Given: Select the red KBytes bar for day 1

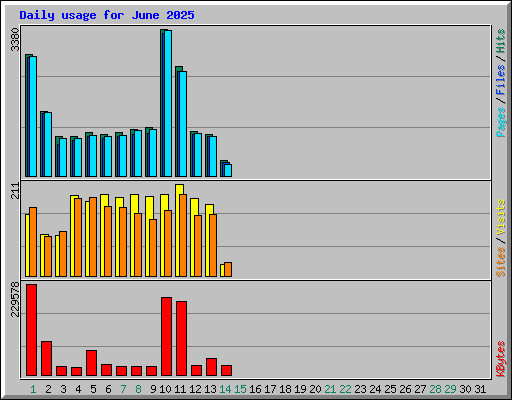Looking at the screenshot, I should pos(31,330).
